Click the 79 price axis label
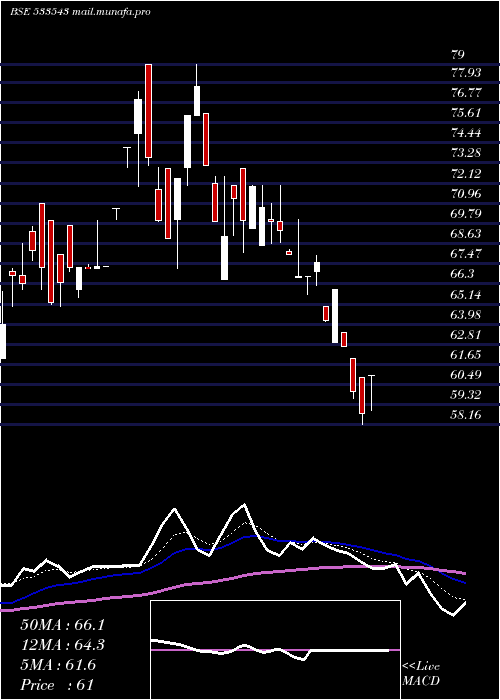 pos(458,54)
